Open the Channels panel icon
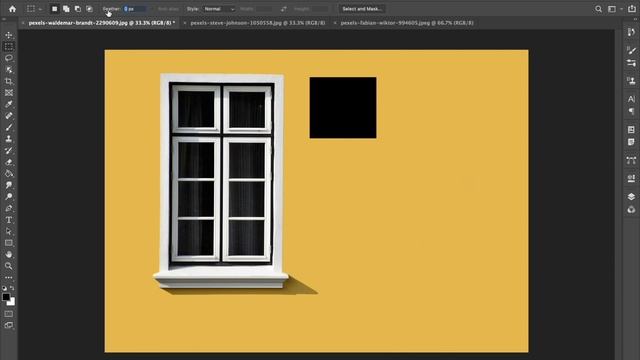The image size is (640, 360). (x=631, y=209)
